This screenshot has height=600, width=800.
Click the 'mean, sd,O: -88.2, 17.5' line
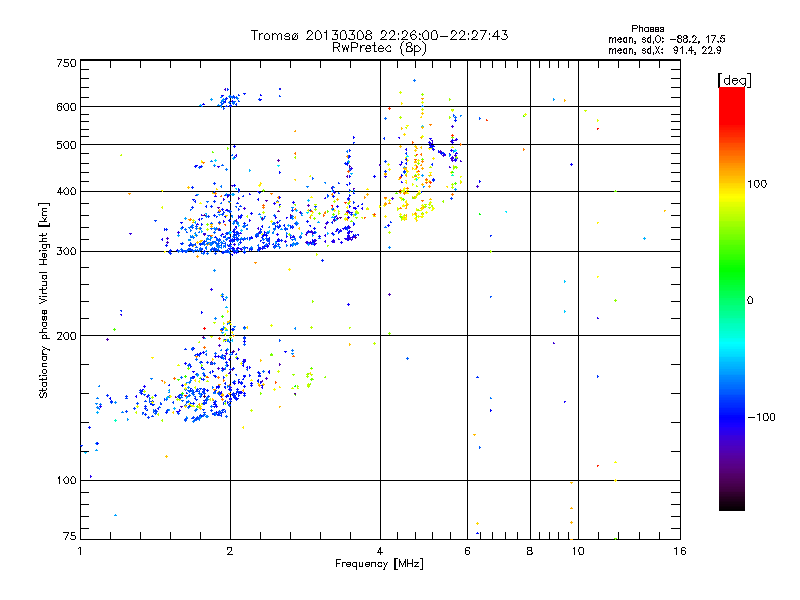(x=667, y=39)
